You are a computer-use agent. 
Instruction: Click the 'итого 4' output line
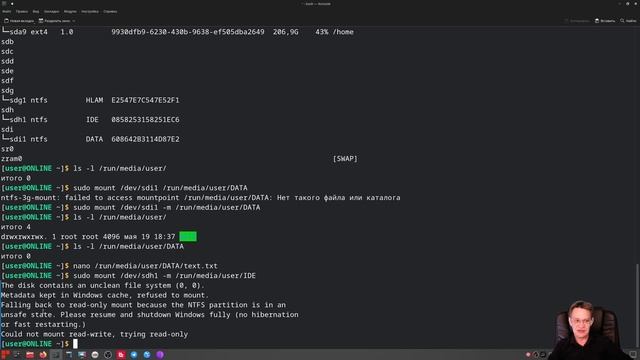16,227
